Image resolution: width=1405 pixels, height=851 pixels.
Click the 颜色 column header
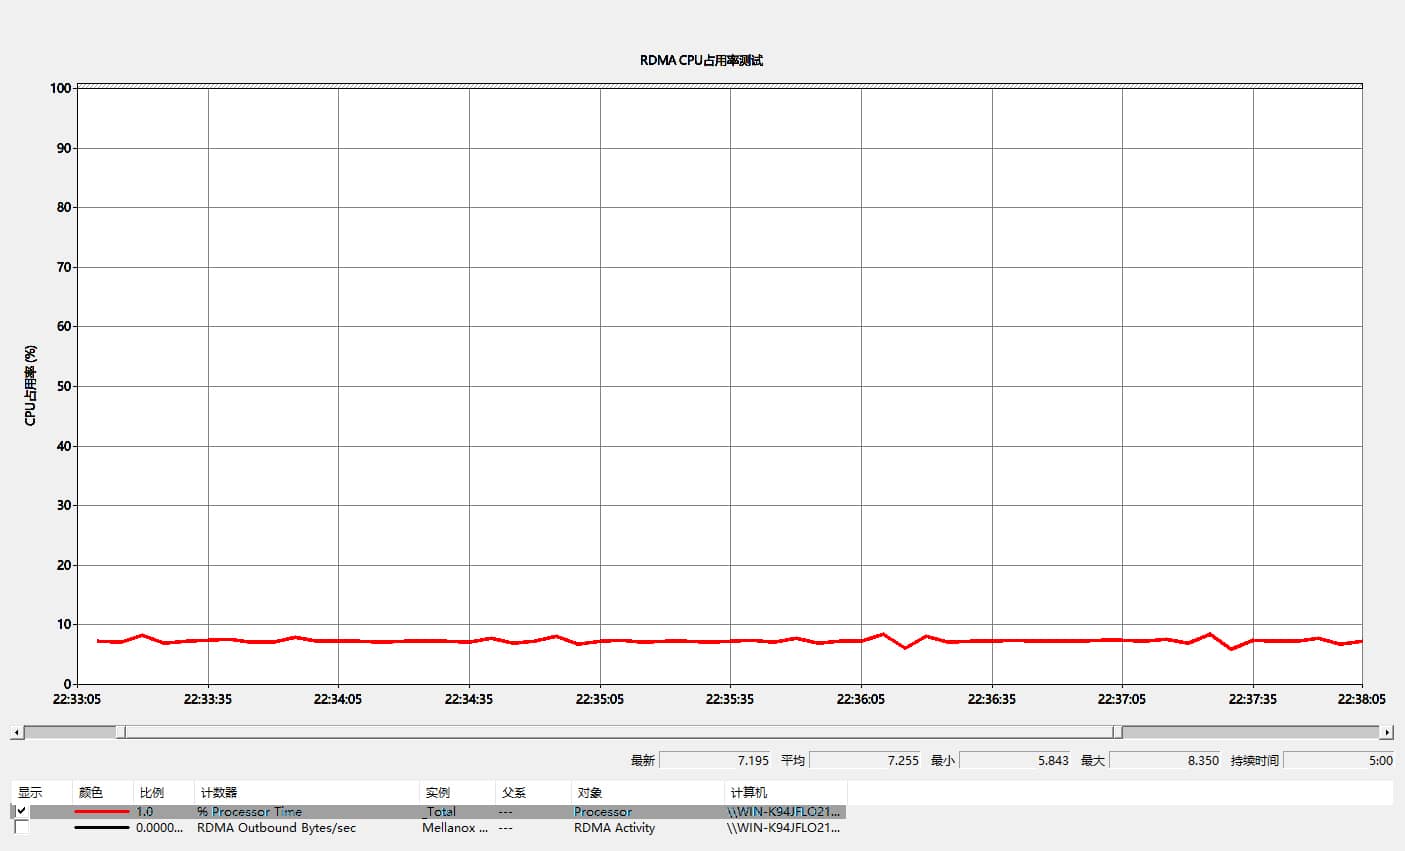click(x=91, y=793)
